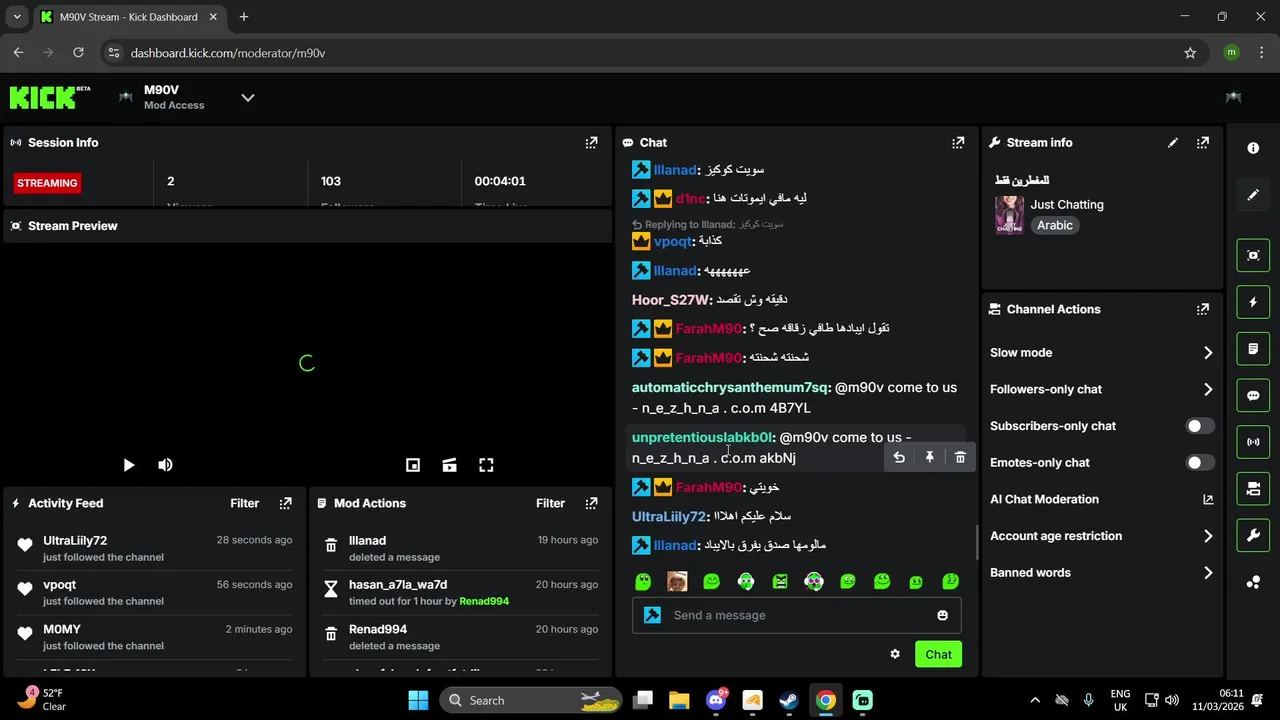Delete the unpretentiouslabkb0l message

coord(960,457)
